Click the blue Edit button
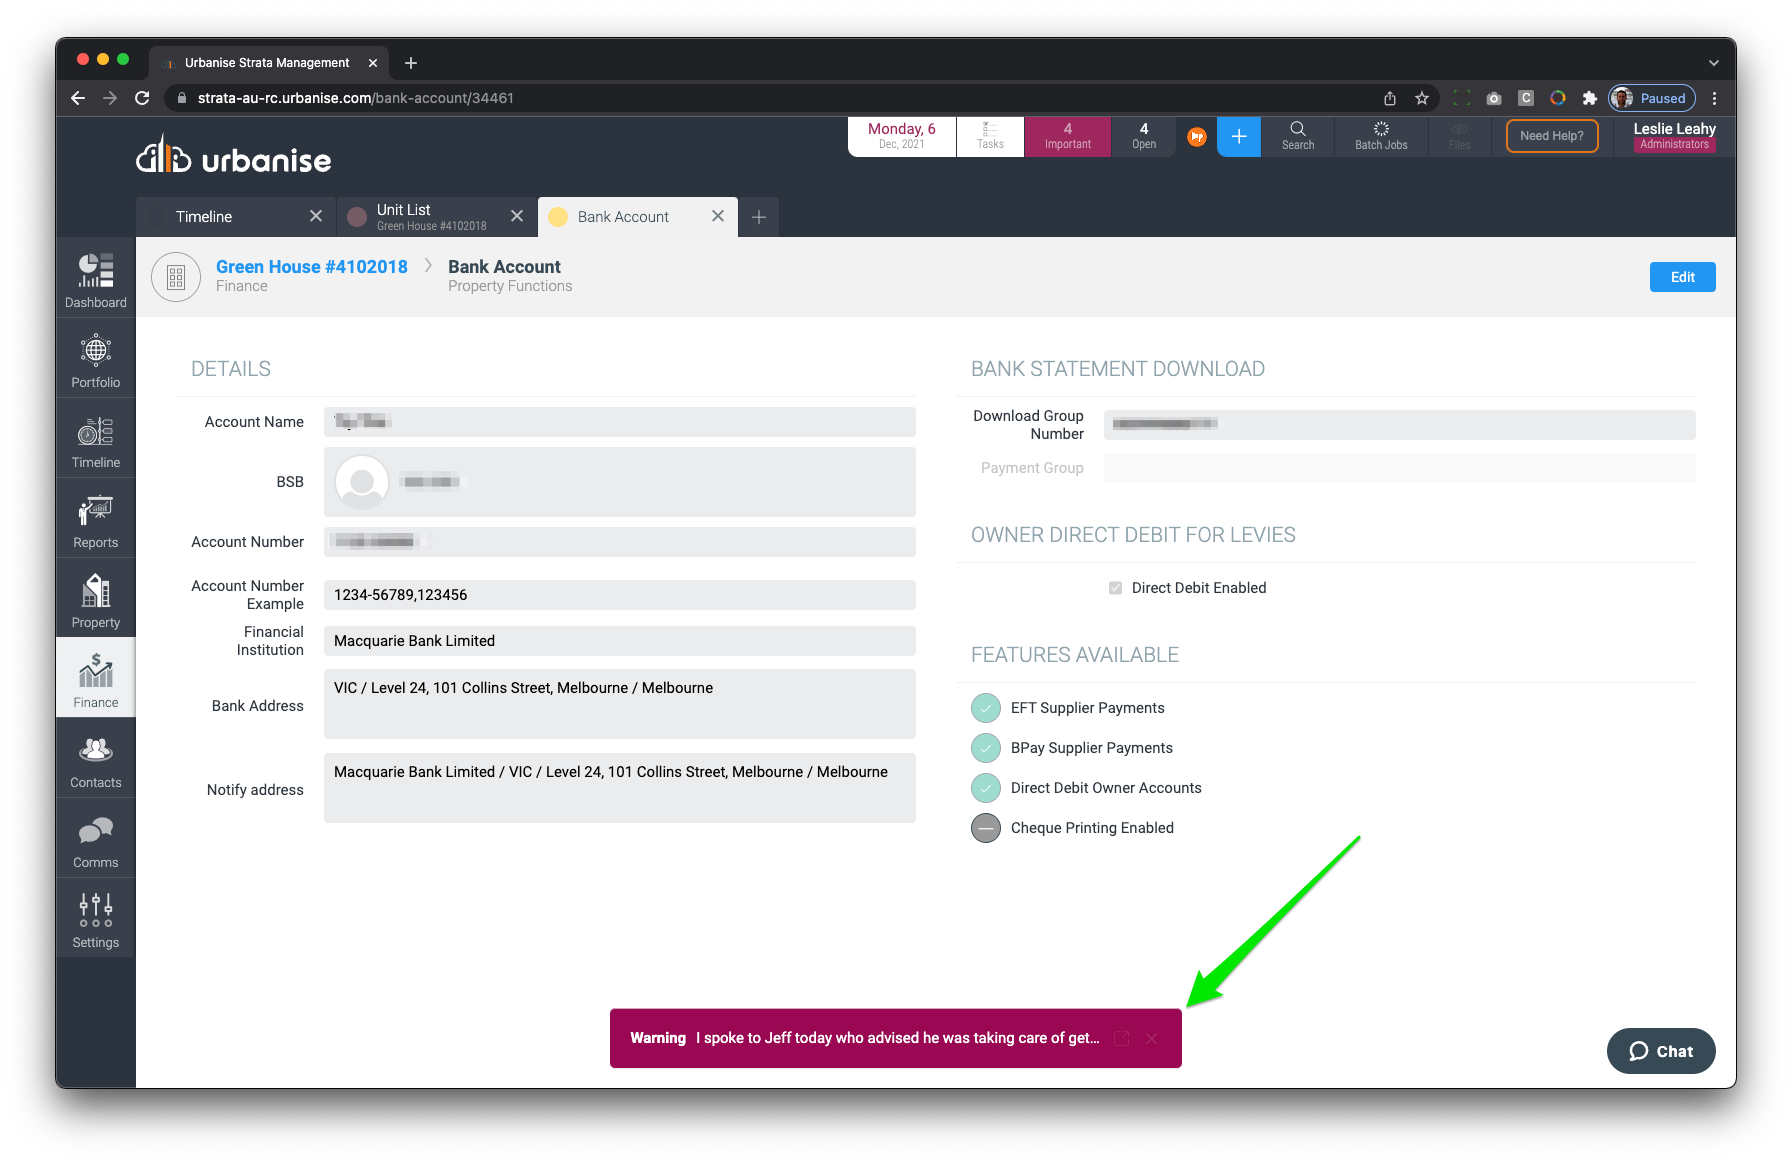 [1682, 277]
